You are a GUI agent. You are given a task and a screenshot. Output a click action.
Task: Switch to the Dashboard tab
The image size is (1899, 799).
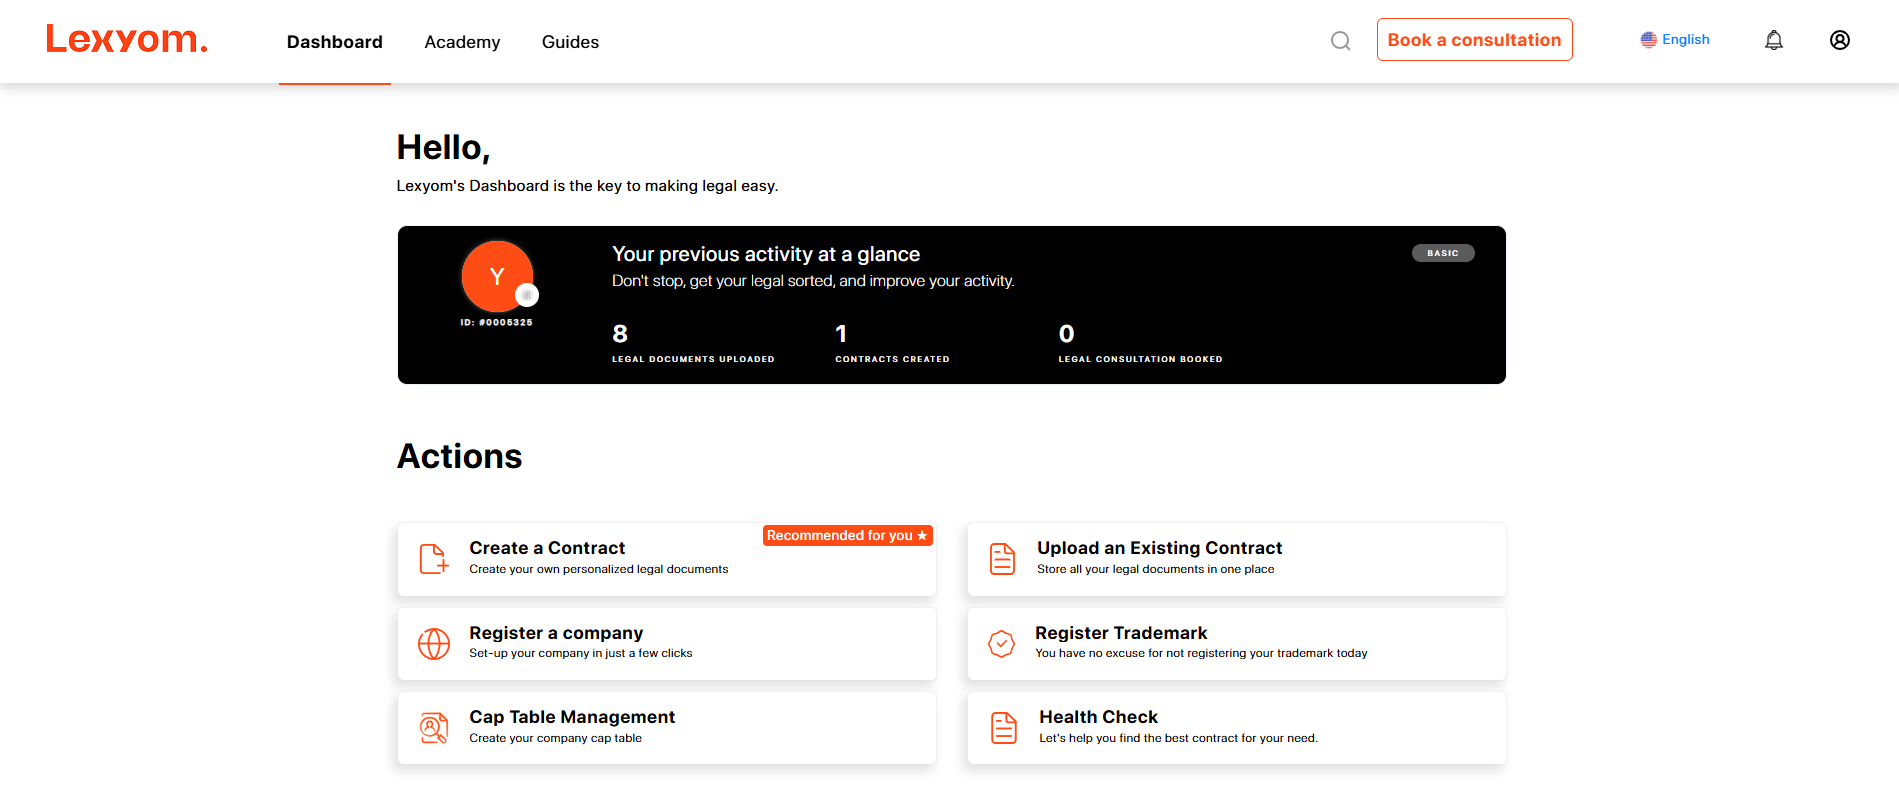pos(334,42)
